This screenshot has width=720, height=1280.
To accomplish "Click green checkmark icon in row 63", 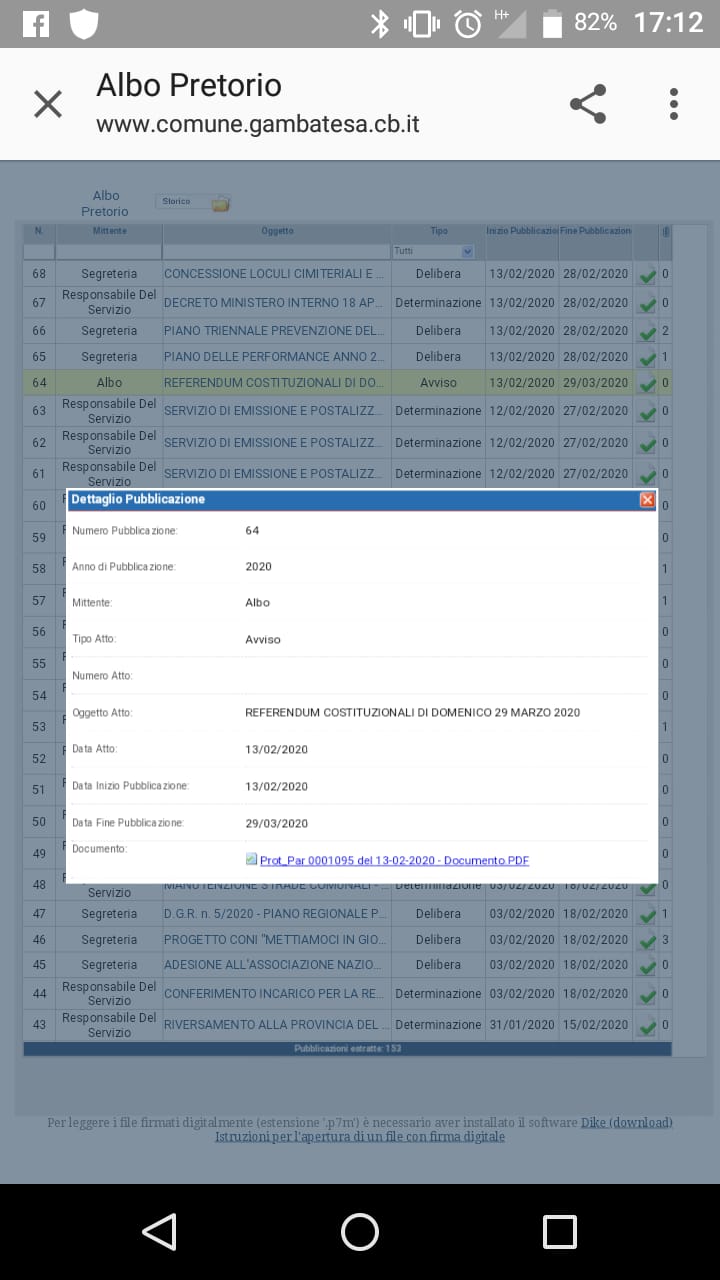I will coord(647,411).
